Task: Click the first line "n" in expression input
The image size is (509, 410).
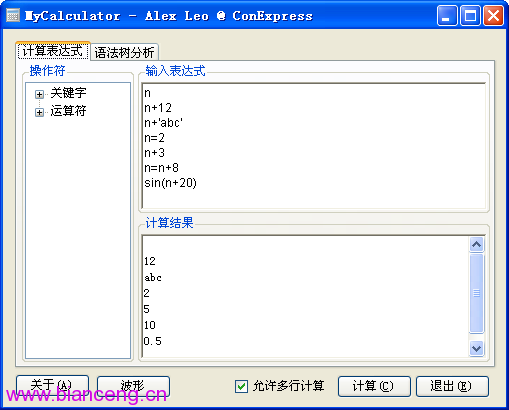Action: click(147, 93)
